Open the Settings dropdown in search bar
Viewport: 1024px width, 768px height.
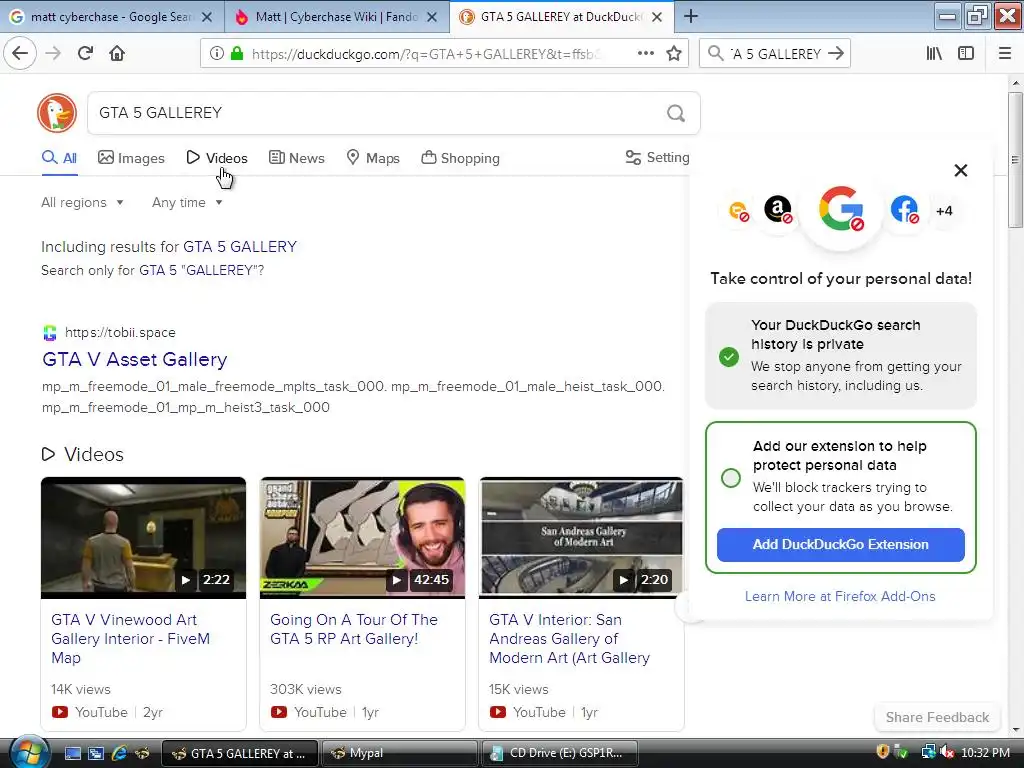point(657,157)
